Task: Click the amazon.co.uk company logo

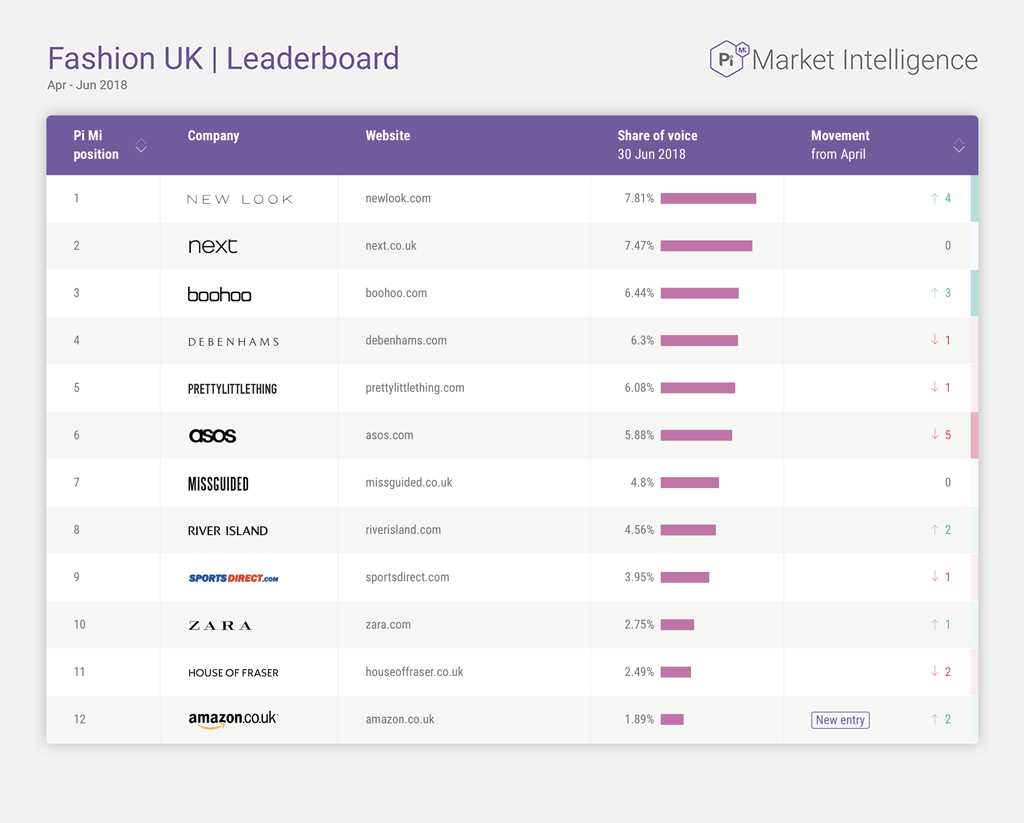Action: 233,719
